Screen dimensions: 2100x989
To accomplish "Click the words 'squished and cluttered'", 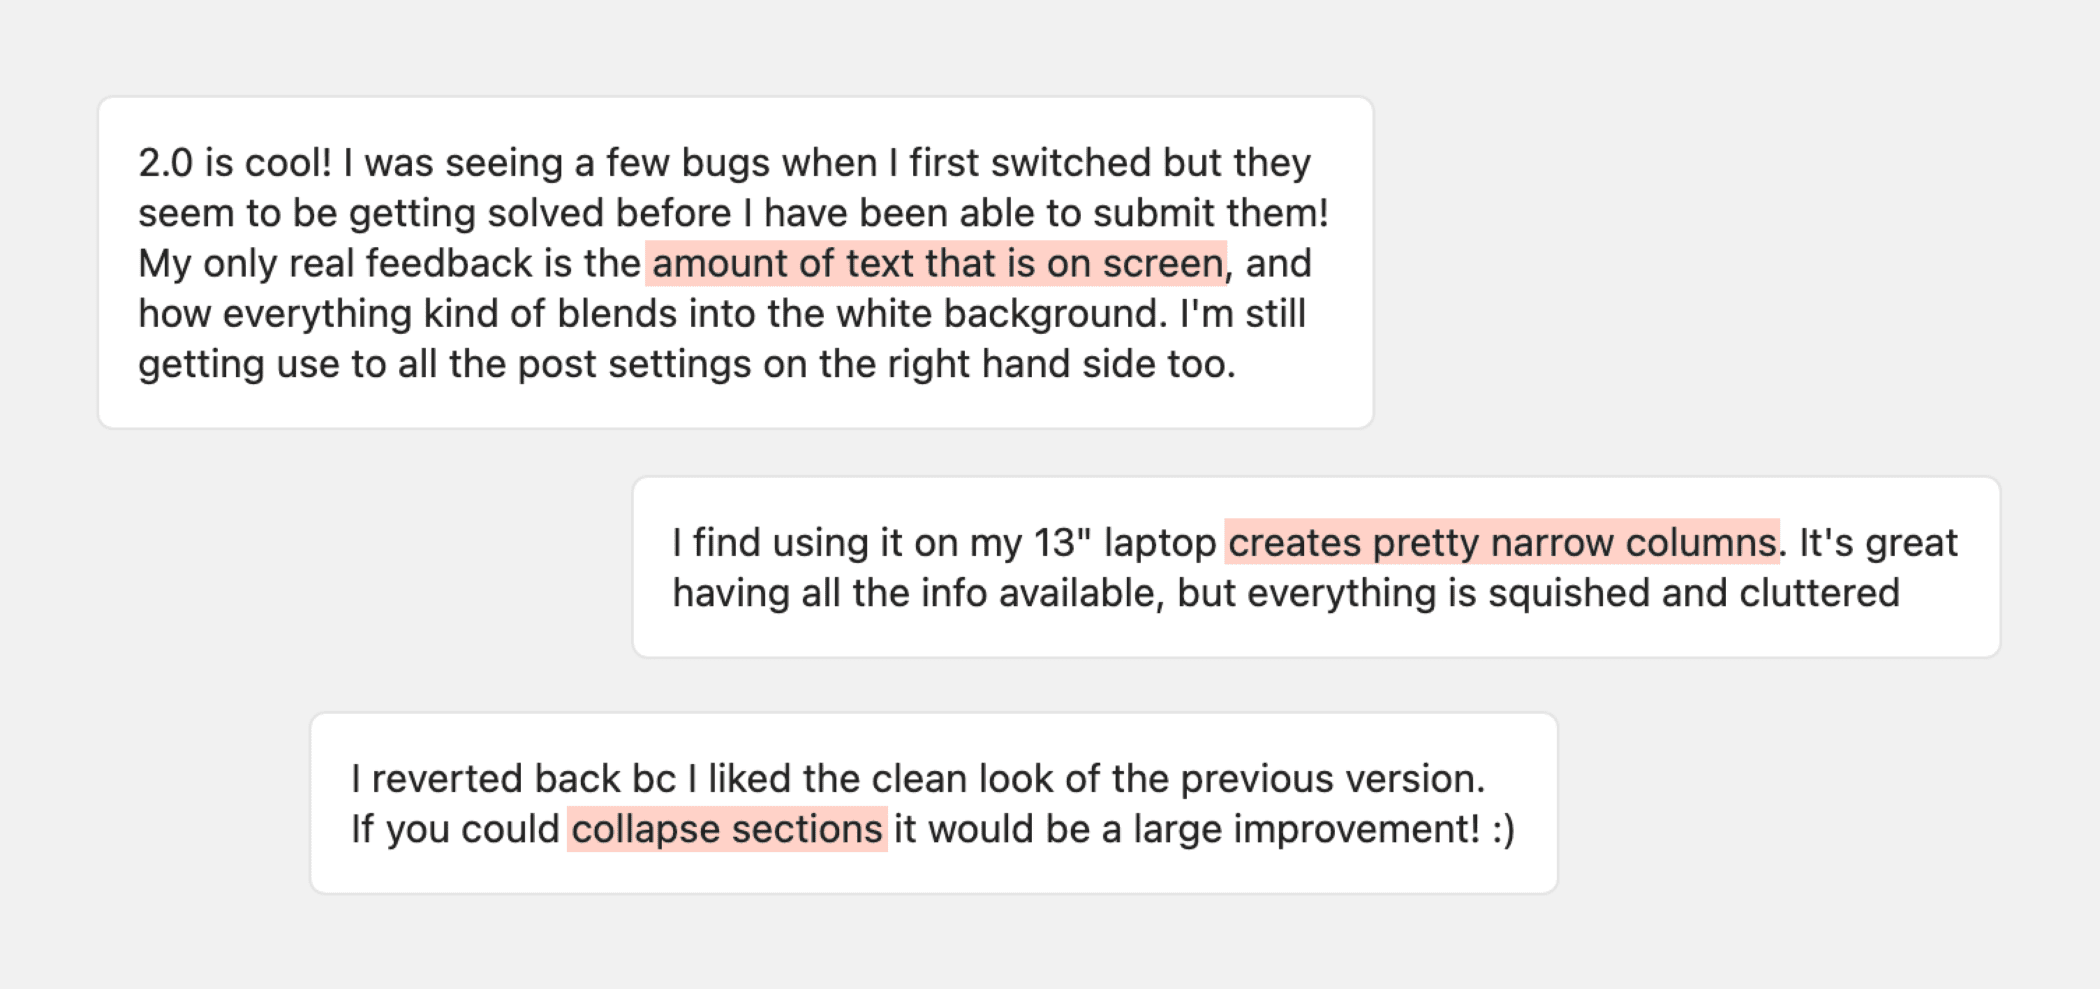I will point(1694,593).
